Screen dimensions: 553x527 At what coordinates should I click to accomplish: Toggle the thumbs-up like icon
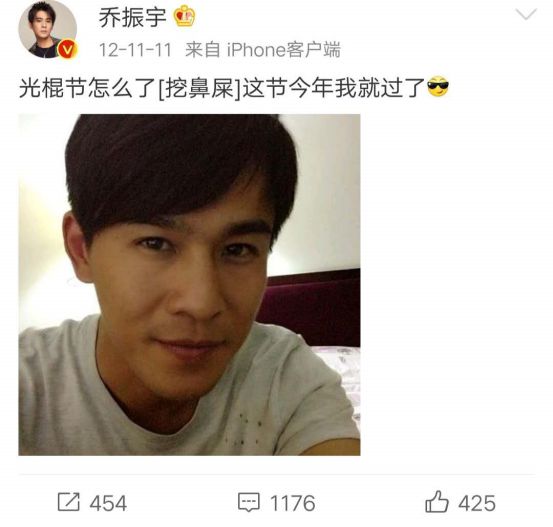click(437, 502)
